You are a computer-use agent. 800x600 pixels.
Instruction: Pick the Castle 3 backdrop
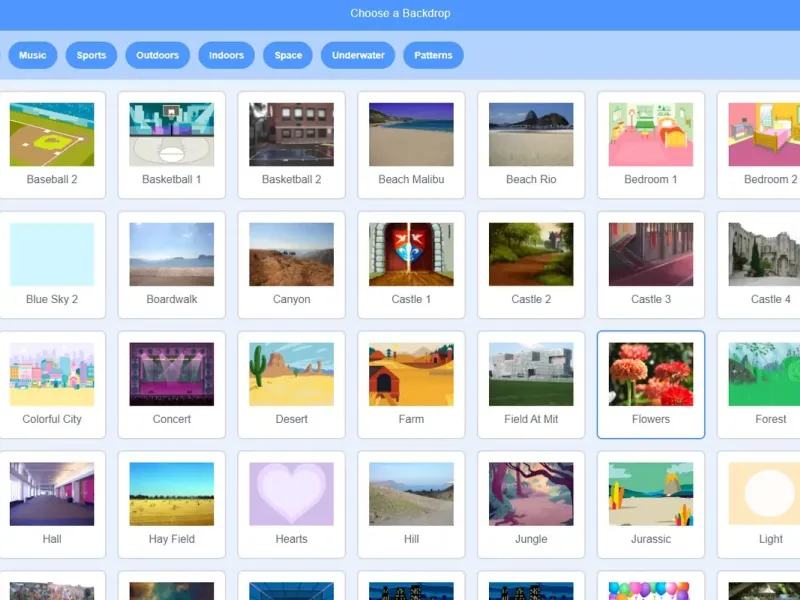[x=651, y=265]
